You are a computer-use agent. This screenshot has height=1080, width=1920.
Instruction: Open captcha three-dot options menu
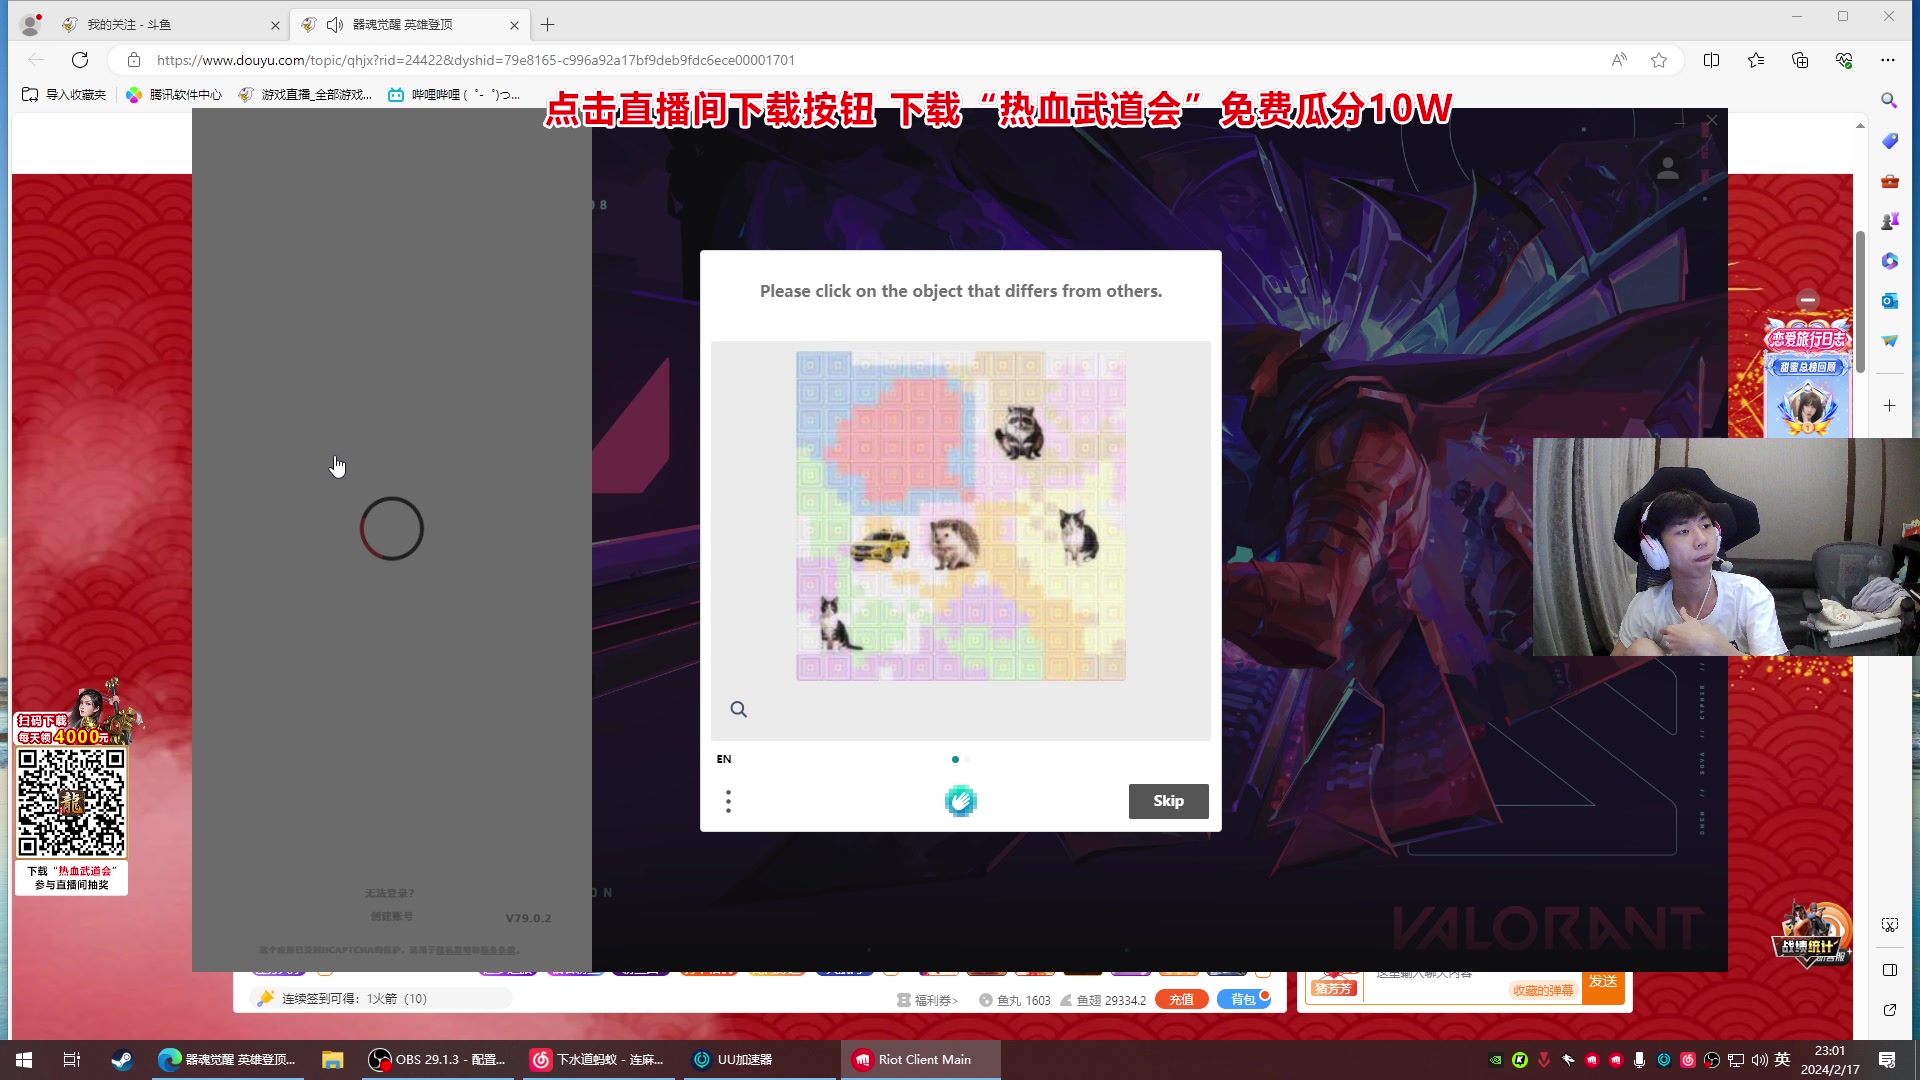tap(728, 801)
